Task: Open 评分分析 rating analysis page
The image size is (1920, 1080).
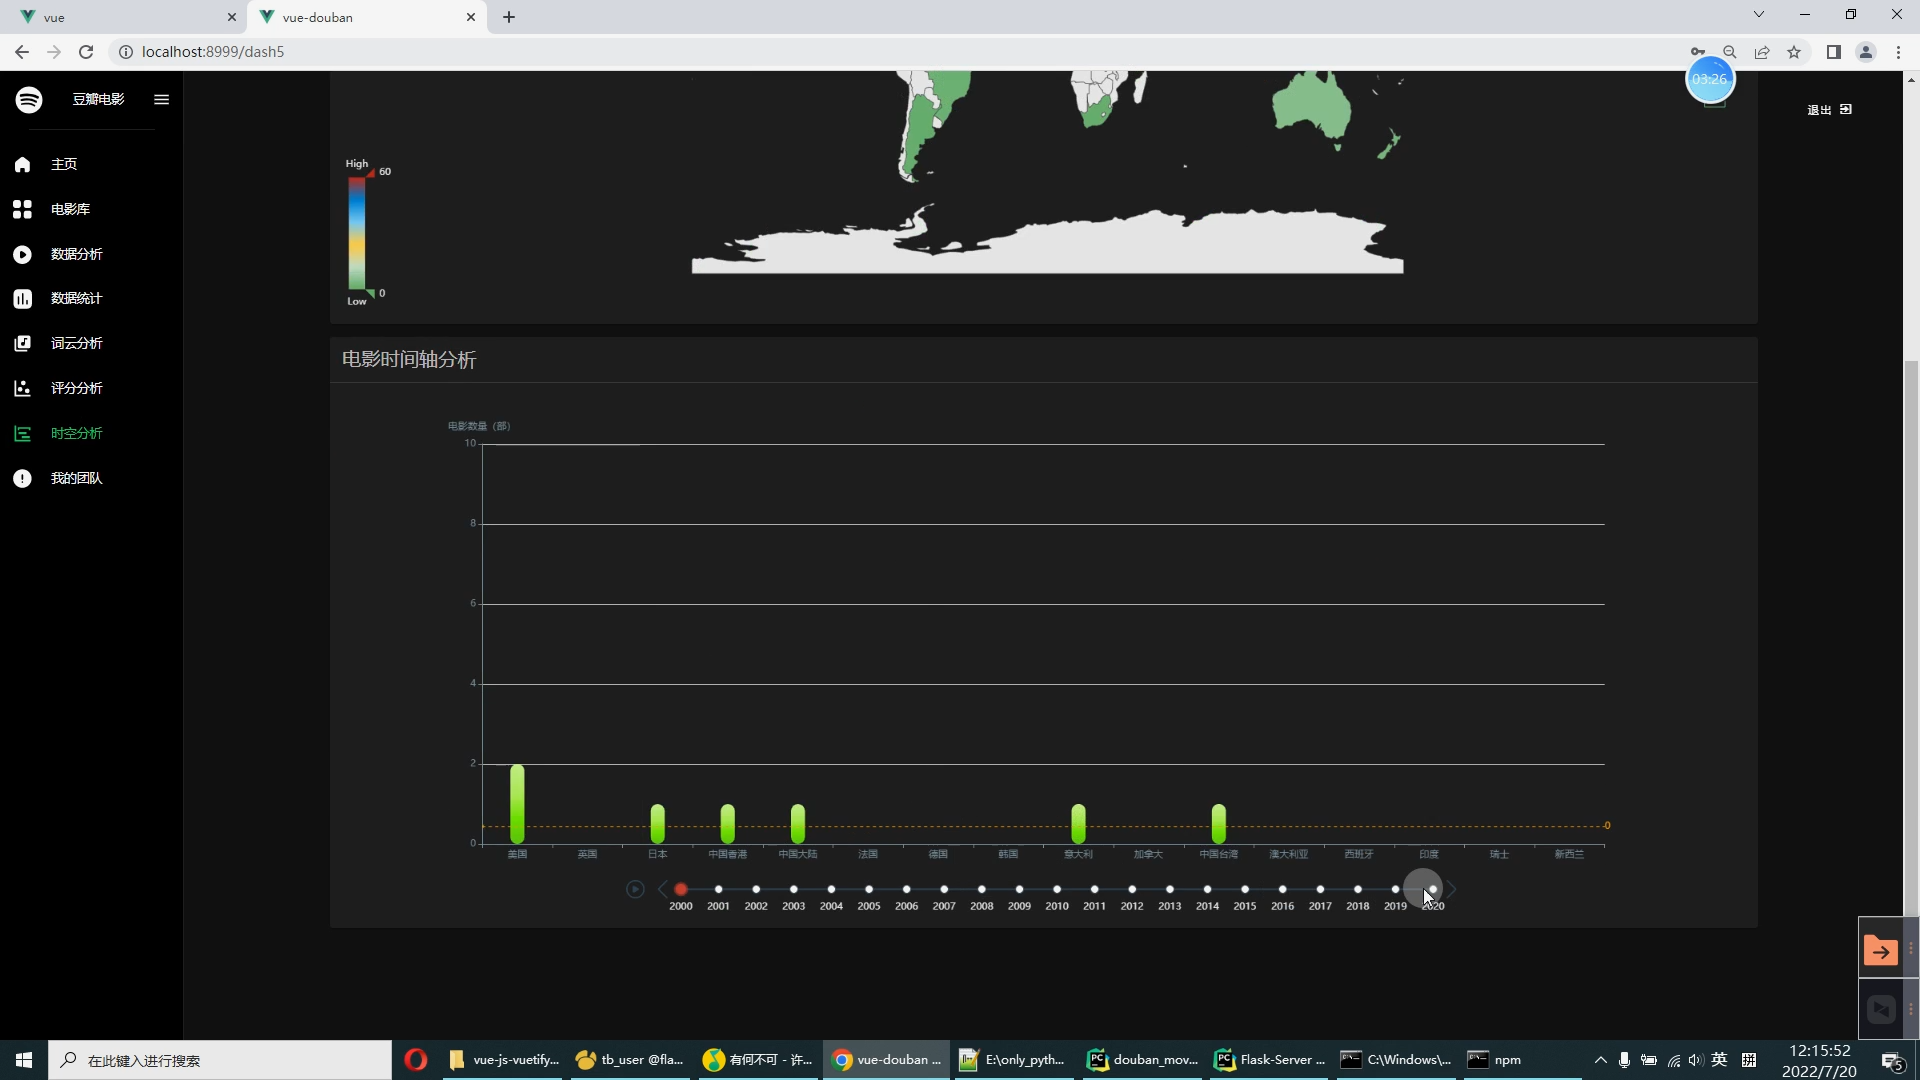Action: point(76,388)
